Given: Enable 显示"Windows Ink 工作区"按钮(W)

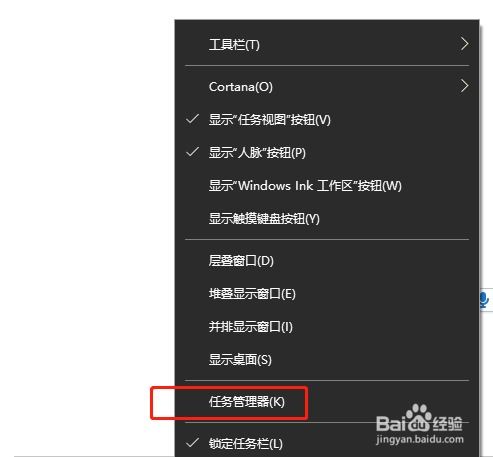Looking at the screenshot, I should (327, 186).
